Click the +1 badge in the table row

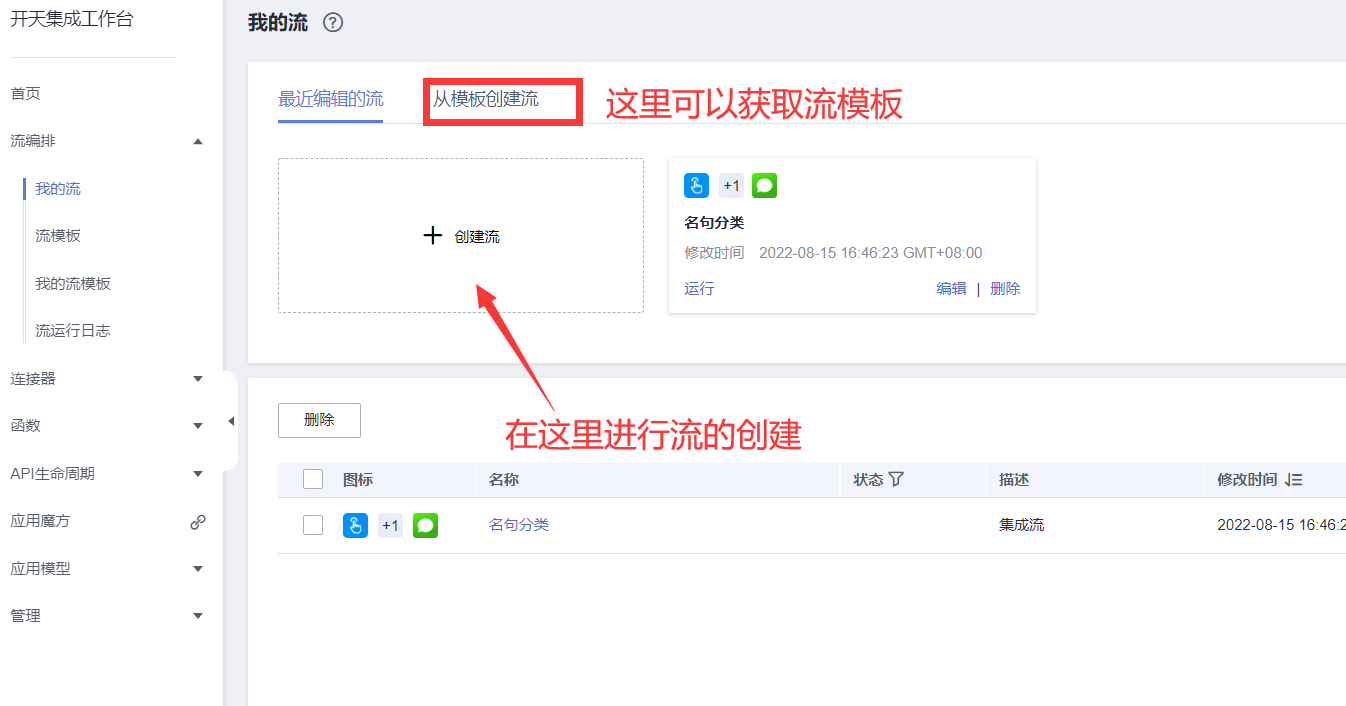(x=390, y=525)
